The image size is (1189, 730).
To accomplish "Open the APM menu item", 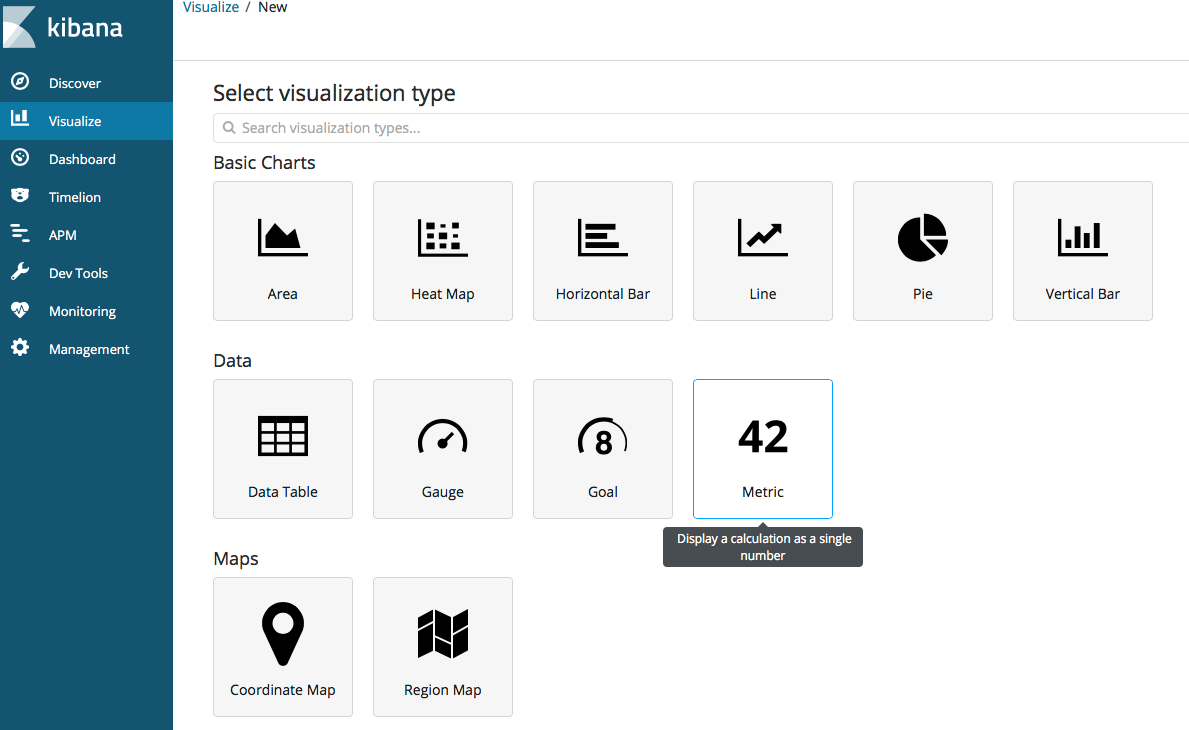I will pos(86,234).
